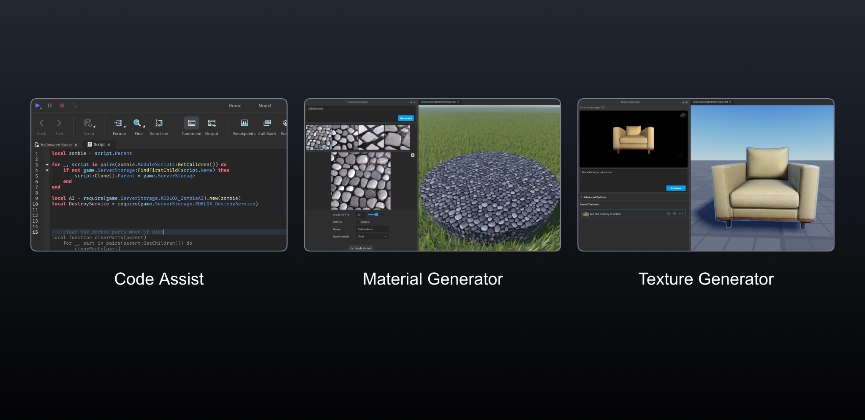Click the studs per tile number field
865x420 pixels.
coord(361,215)
